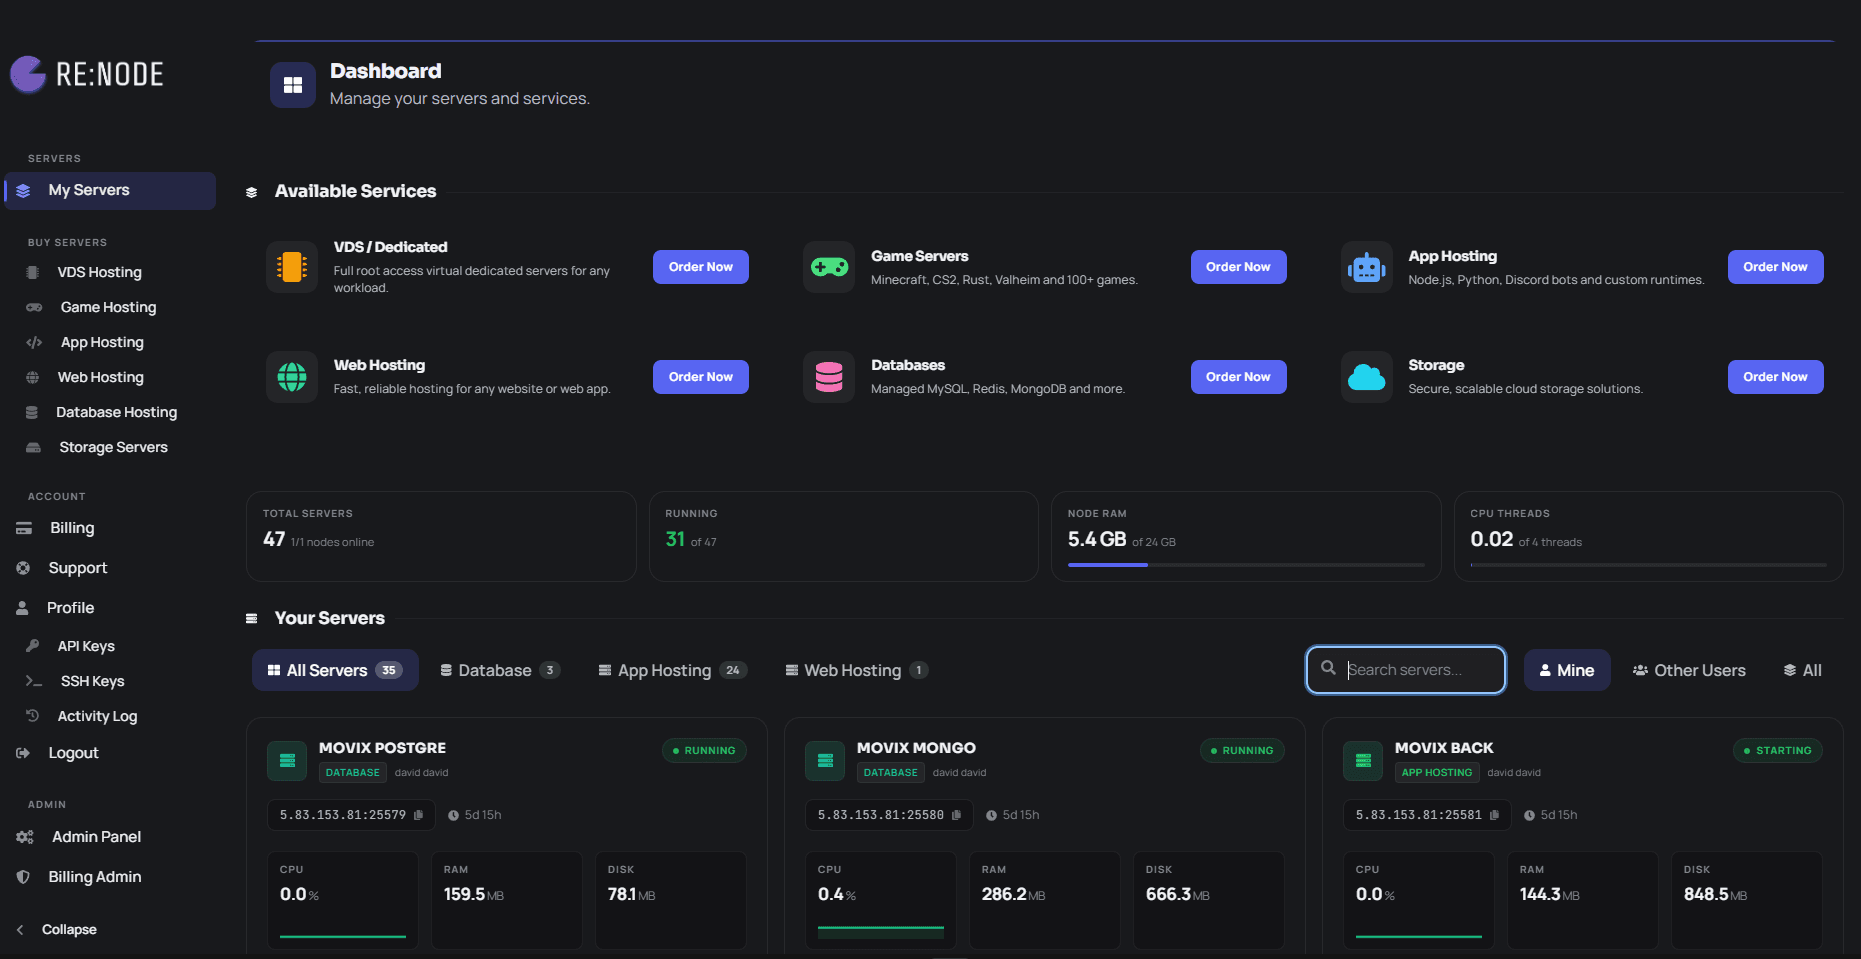Click the MOVIX POSTGRE server icon

[x=287, y=761]
